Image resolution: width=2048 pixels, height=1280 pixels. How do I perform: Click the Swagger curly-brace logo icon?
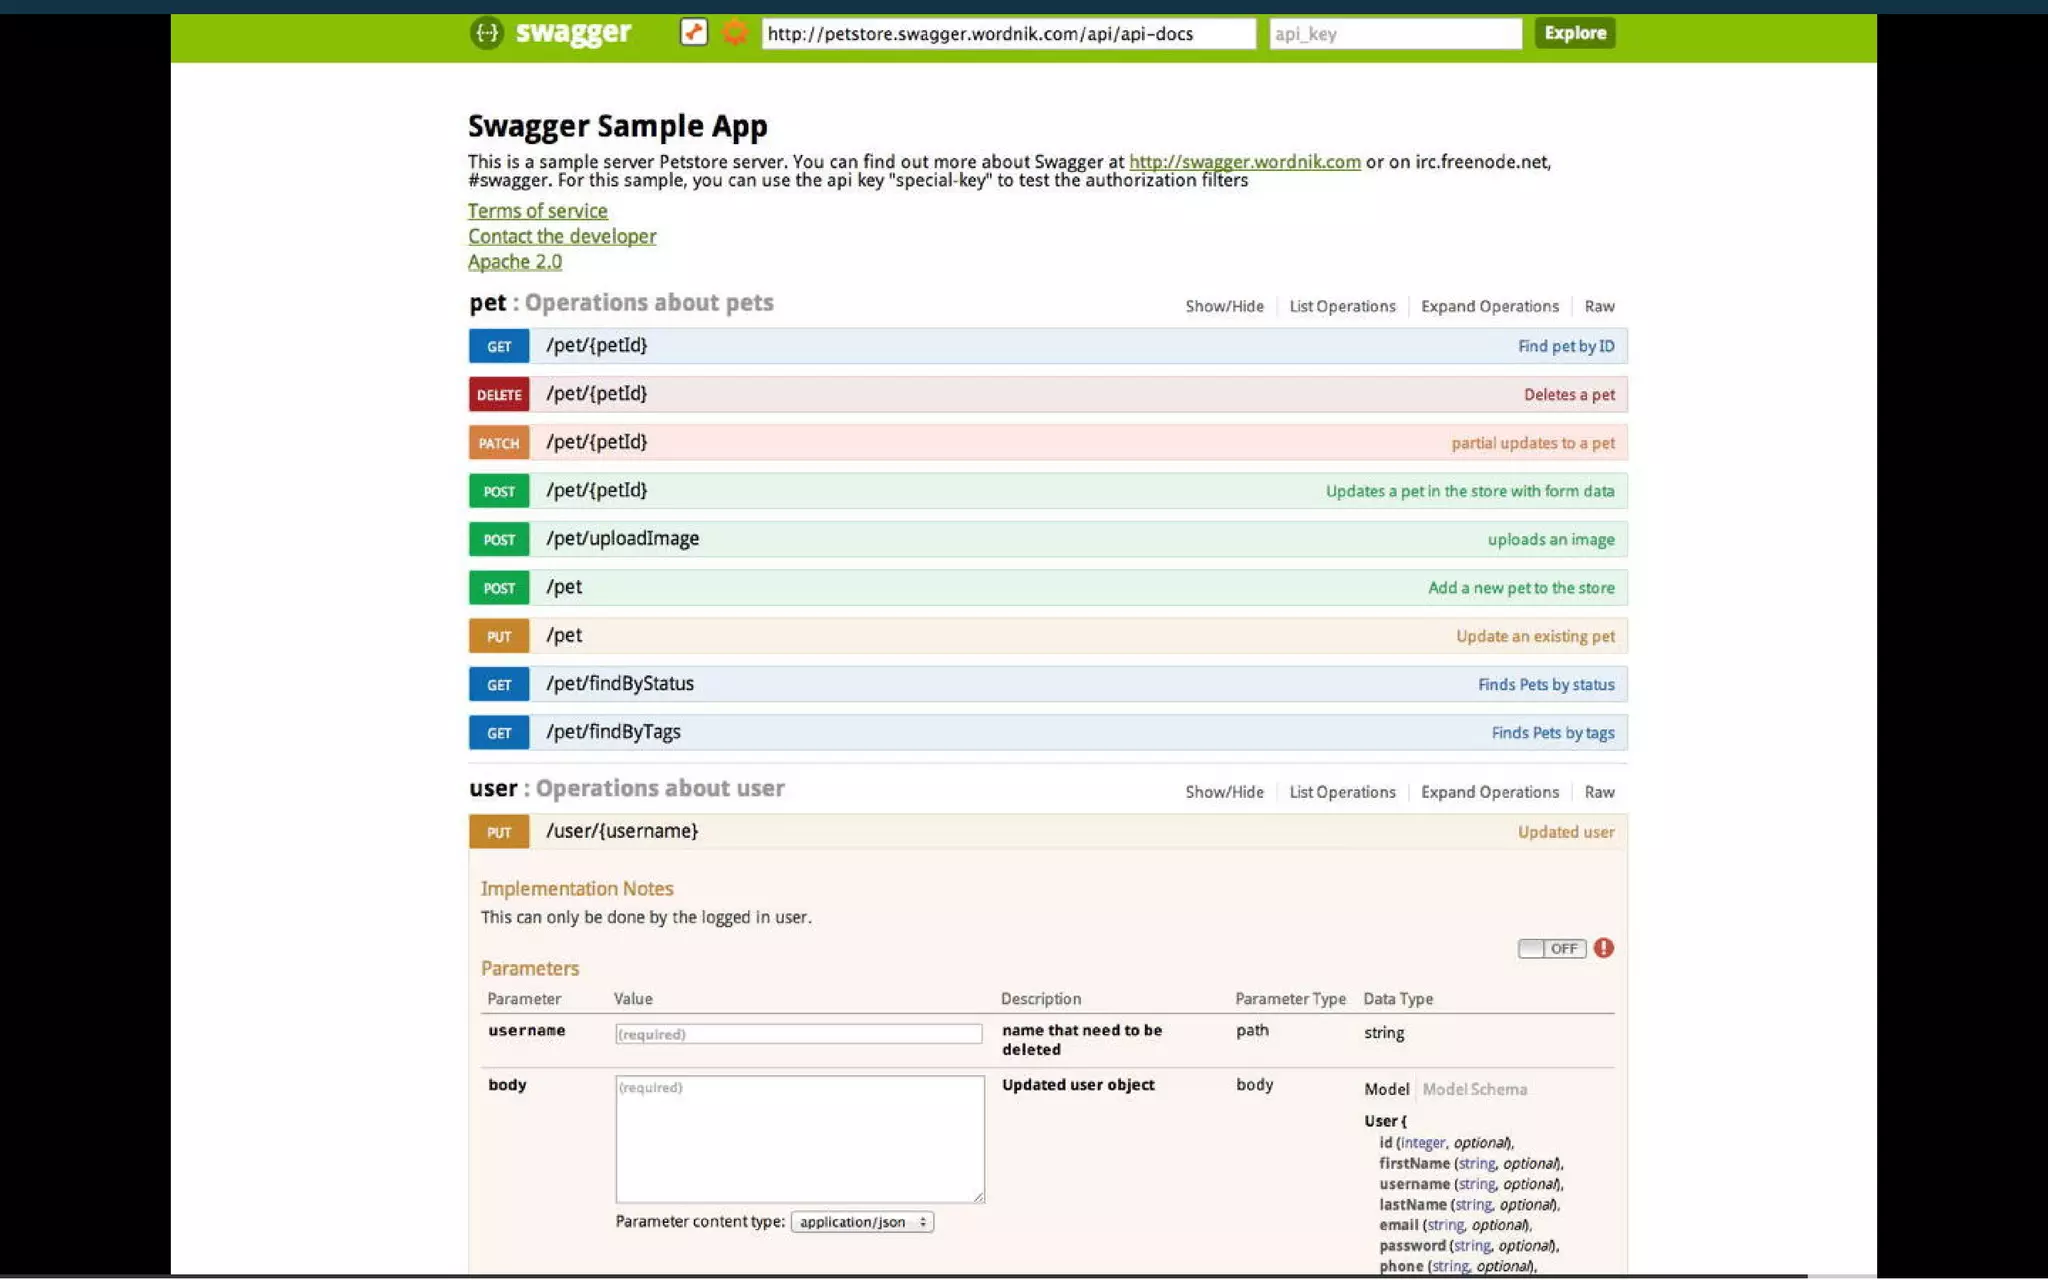(x=486, y=33)
